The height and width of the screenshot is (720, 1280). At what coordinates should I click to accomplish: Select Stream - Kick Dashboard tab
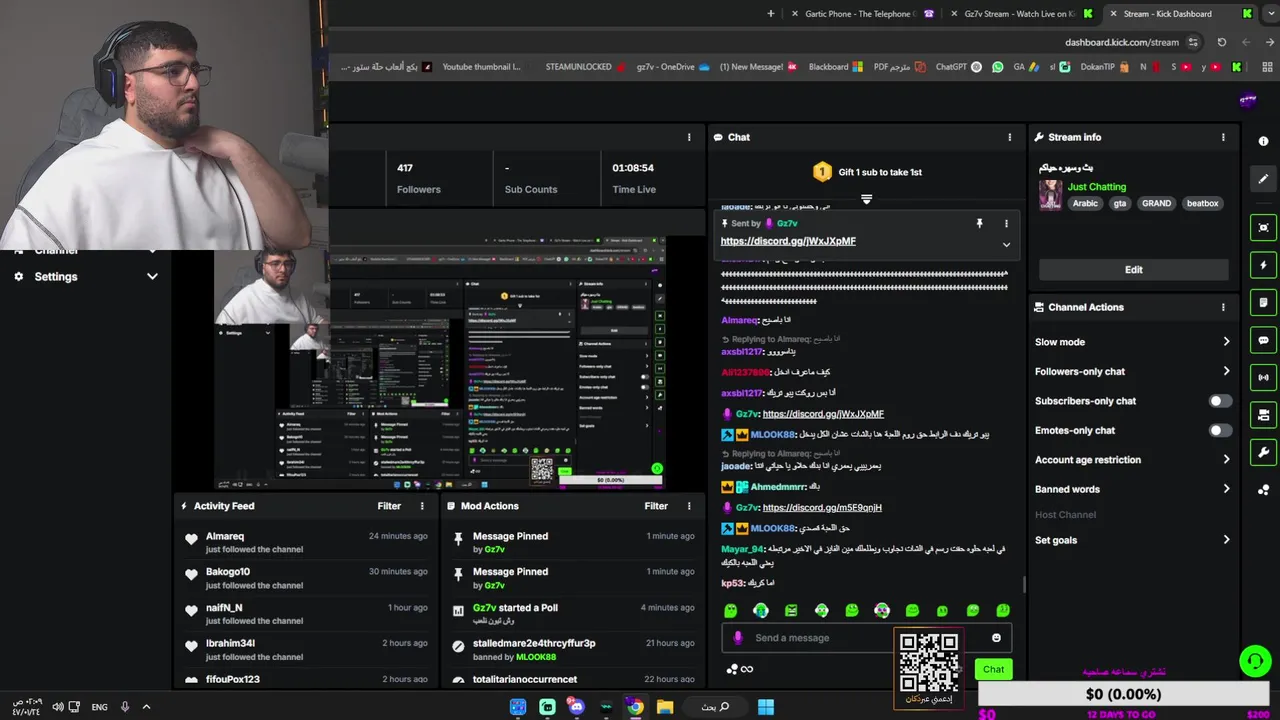coord(1179,14)
